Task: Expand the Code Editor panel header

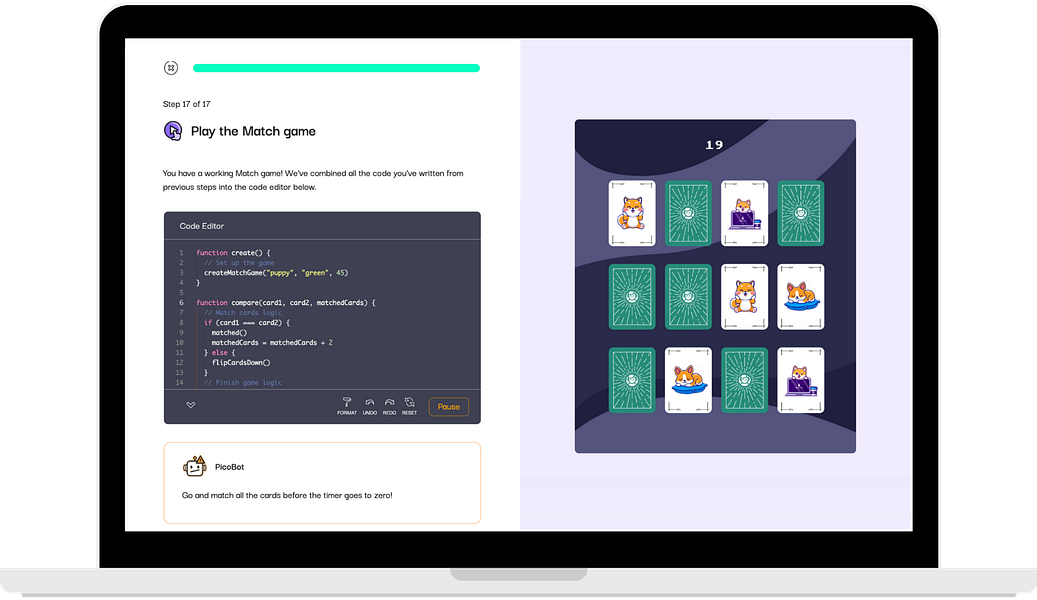Action: (322, 225)
